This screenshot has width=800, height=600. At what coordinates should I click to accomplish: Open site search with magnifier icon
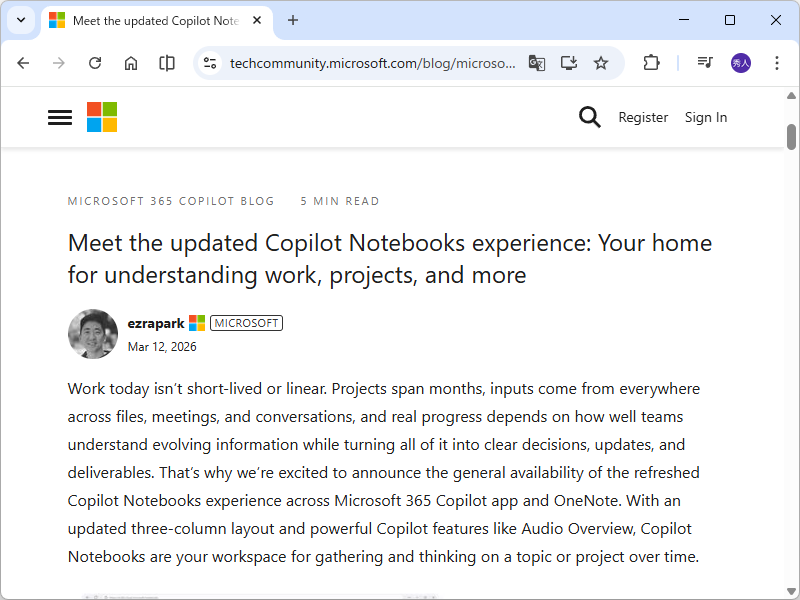pos(590,117)
